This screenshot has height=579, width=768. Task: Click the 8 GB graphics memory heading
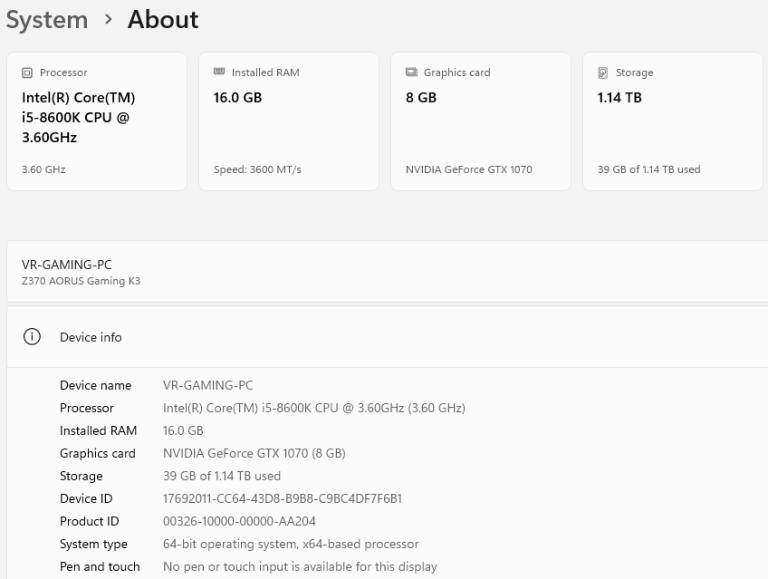pyautogui.click(x=420, y=98)
